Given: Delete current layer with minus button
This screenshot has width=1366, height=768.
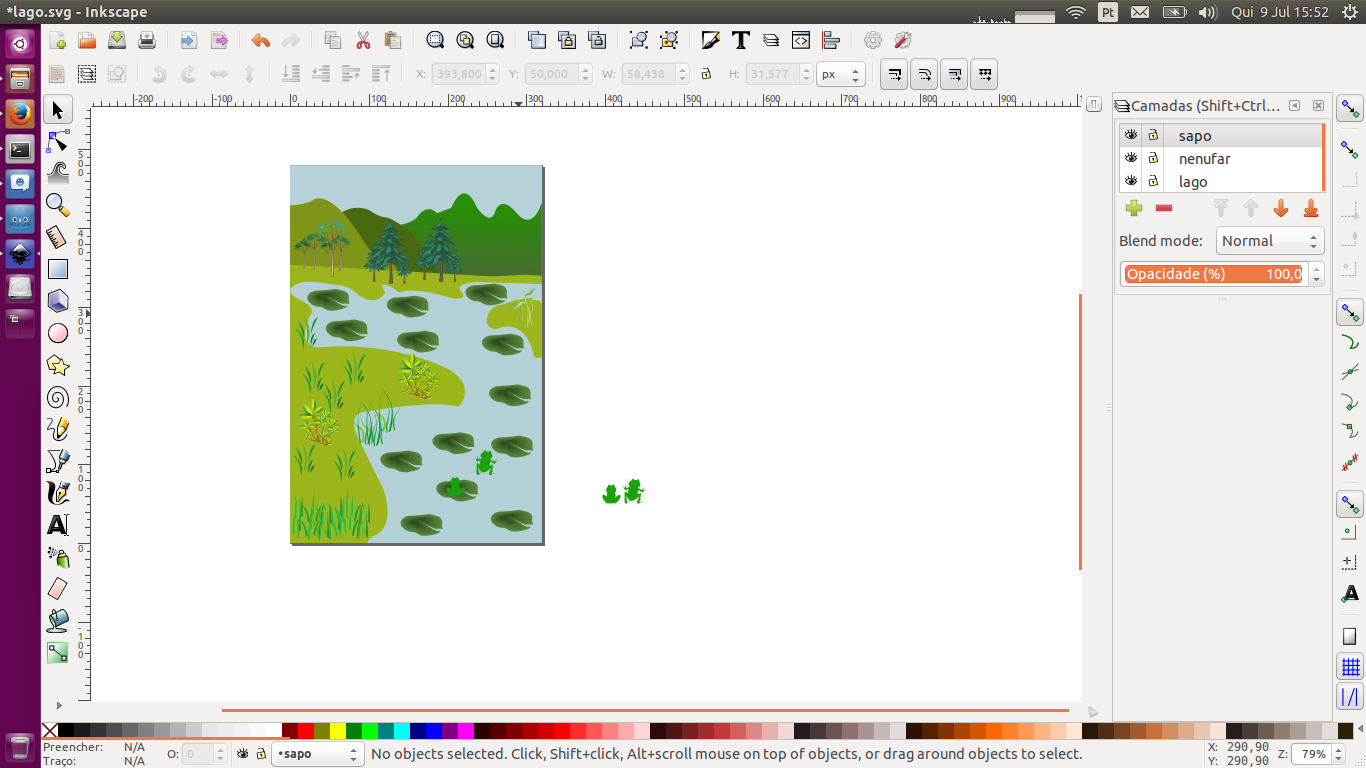Looking at the screenshot, I should pos(1164,208).
